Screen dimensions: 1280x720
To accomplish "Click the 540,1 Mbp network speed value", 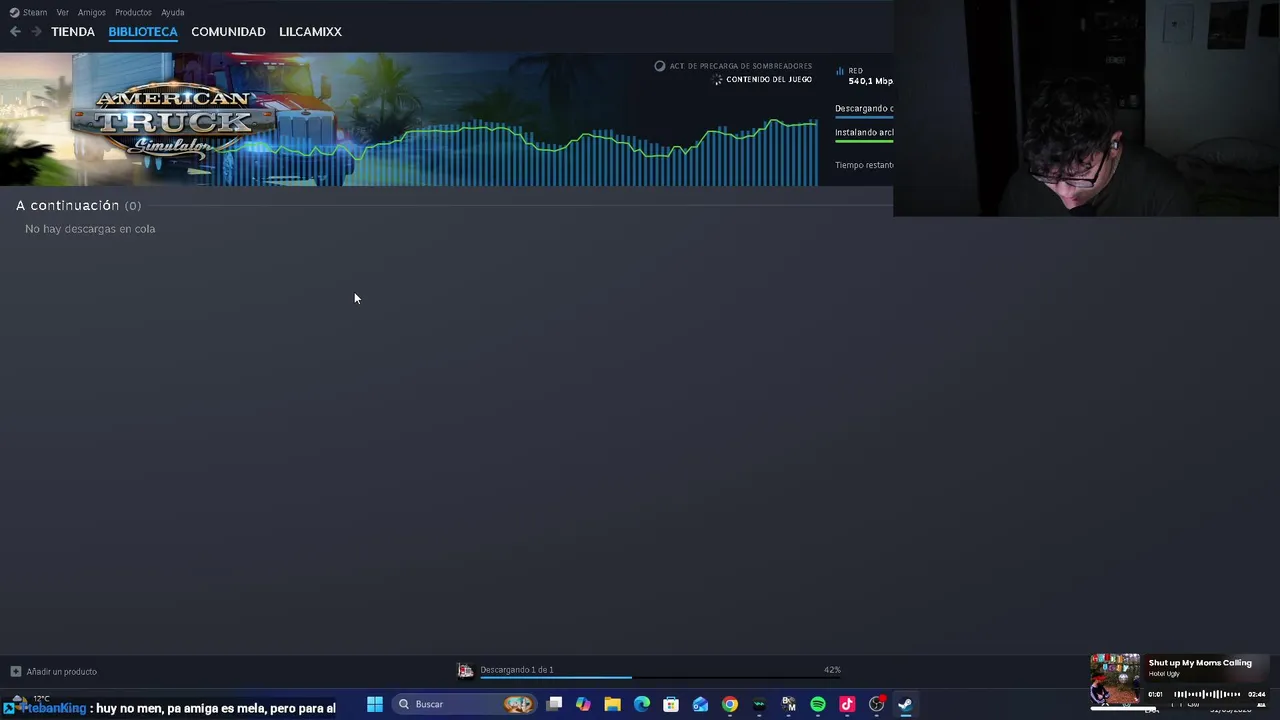I will pyautogui.click(x=870, y=81).
